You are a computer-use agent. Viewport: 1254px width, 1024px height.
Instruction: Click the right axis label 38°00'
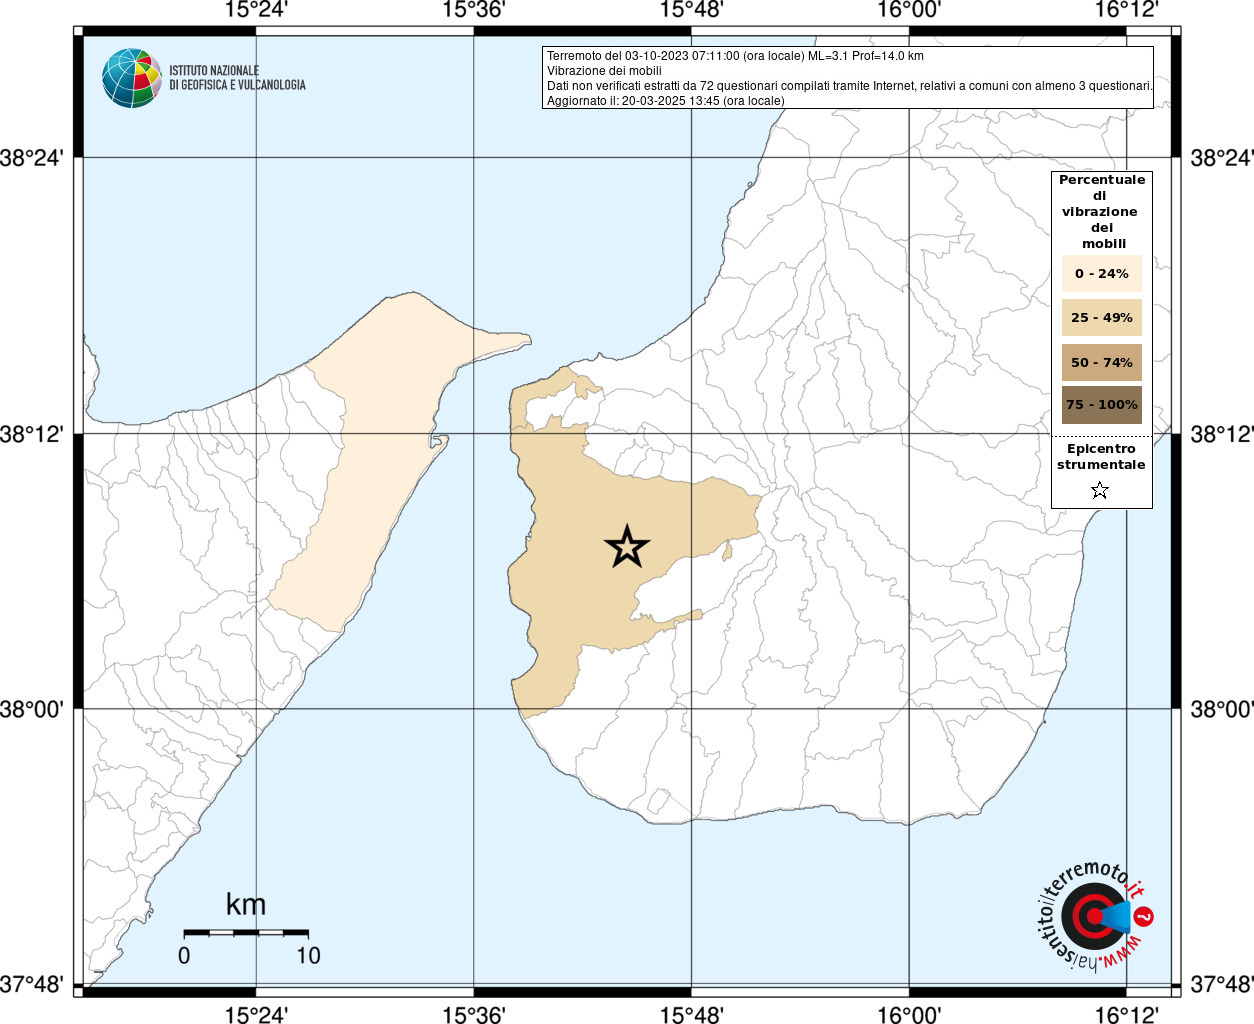(1221, 709)
